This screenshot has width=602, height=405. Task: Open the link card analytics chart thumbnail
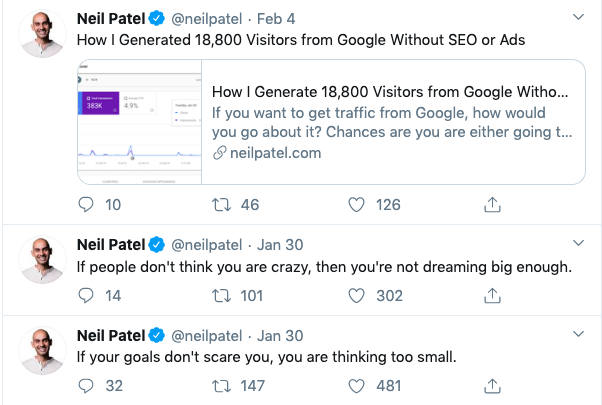coord(139,122)
